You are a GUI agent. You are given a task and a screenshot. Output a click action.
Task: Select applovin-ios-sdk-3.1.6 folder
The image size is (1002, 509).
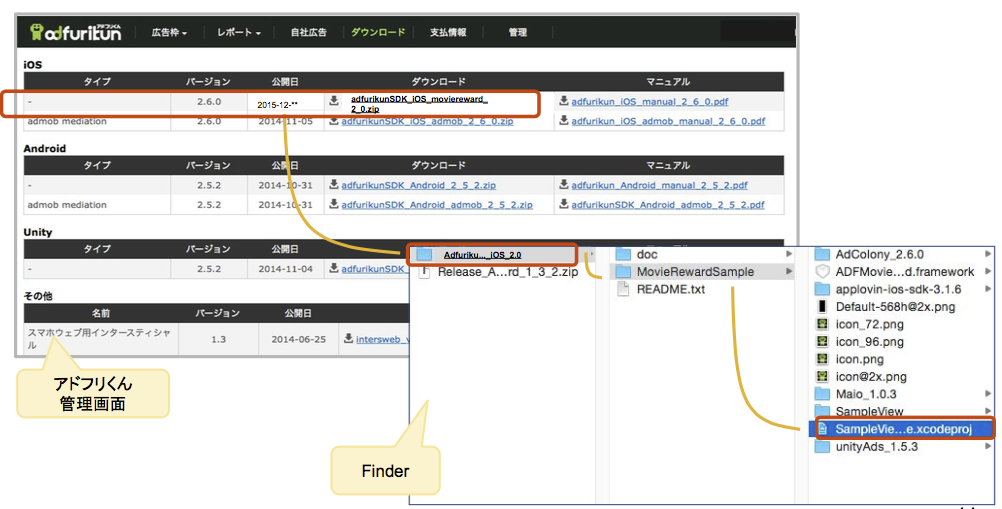[898, 289]
